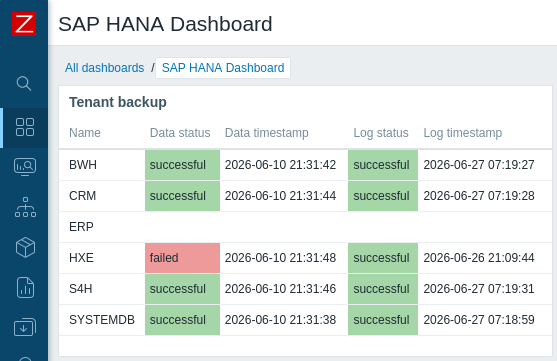Click the SAP HANA Dashboard page heading
This screenshot has height=361, width=557.
(x=165, y=24)
